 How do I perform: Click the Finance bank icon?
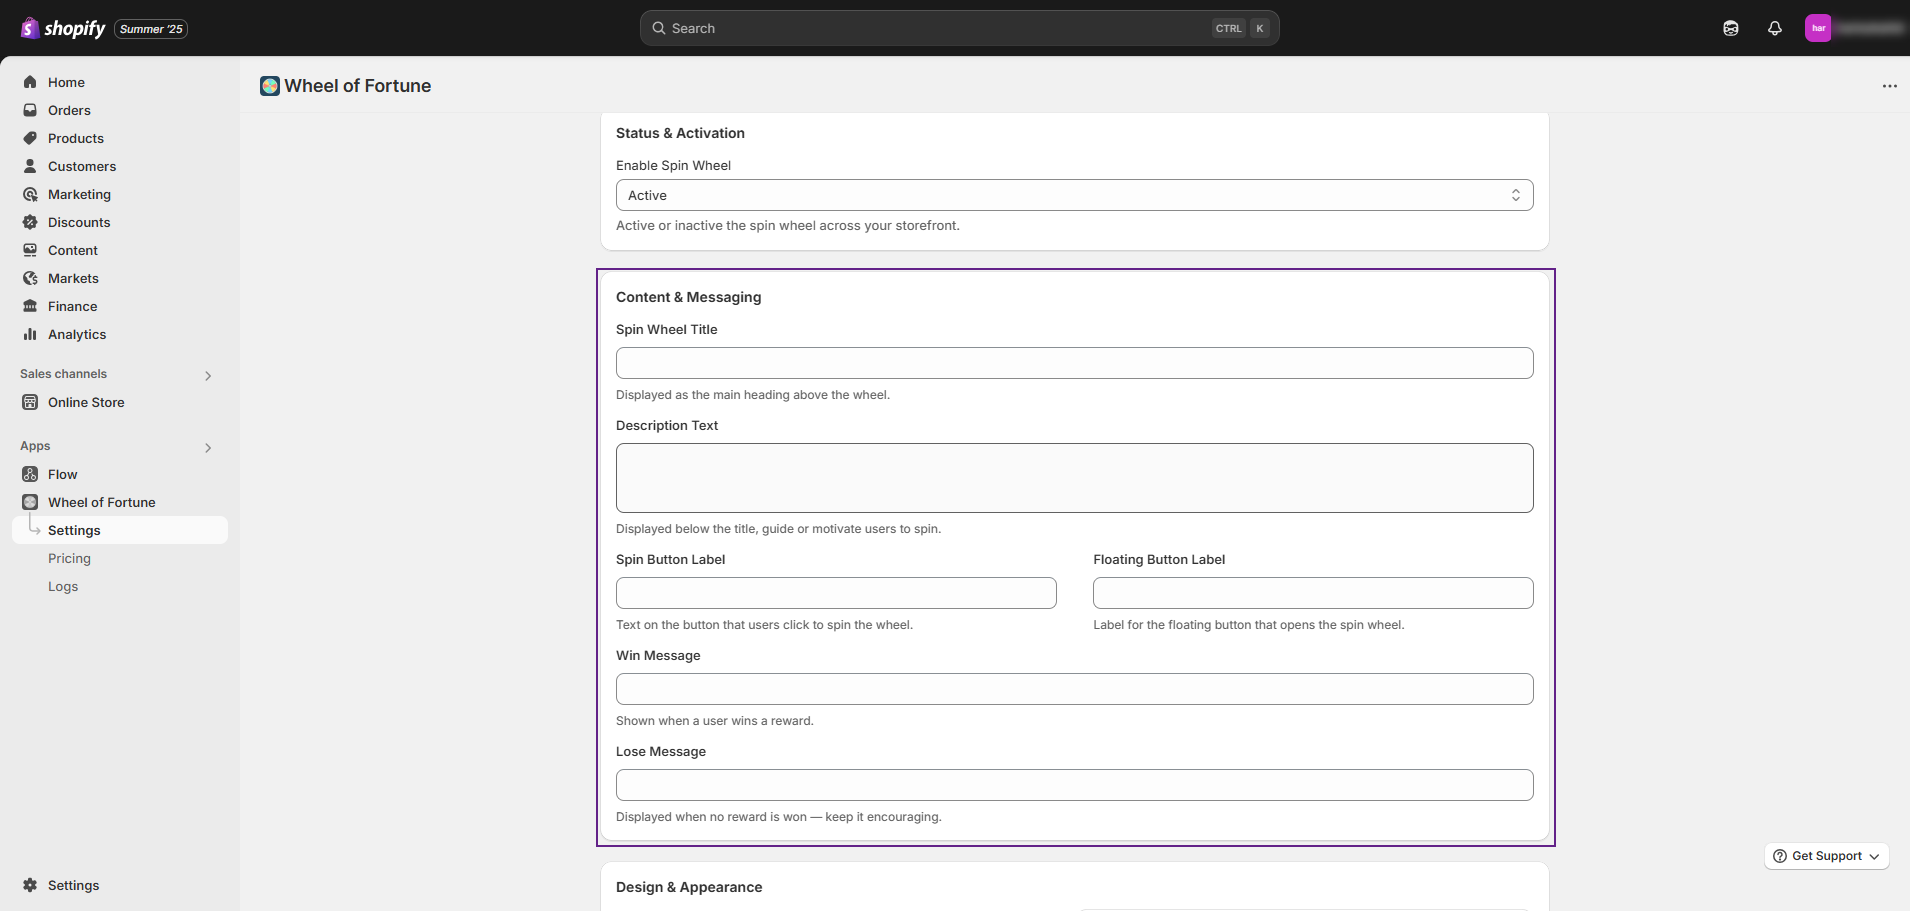click(30, 306)
